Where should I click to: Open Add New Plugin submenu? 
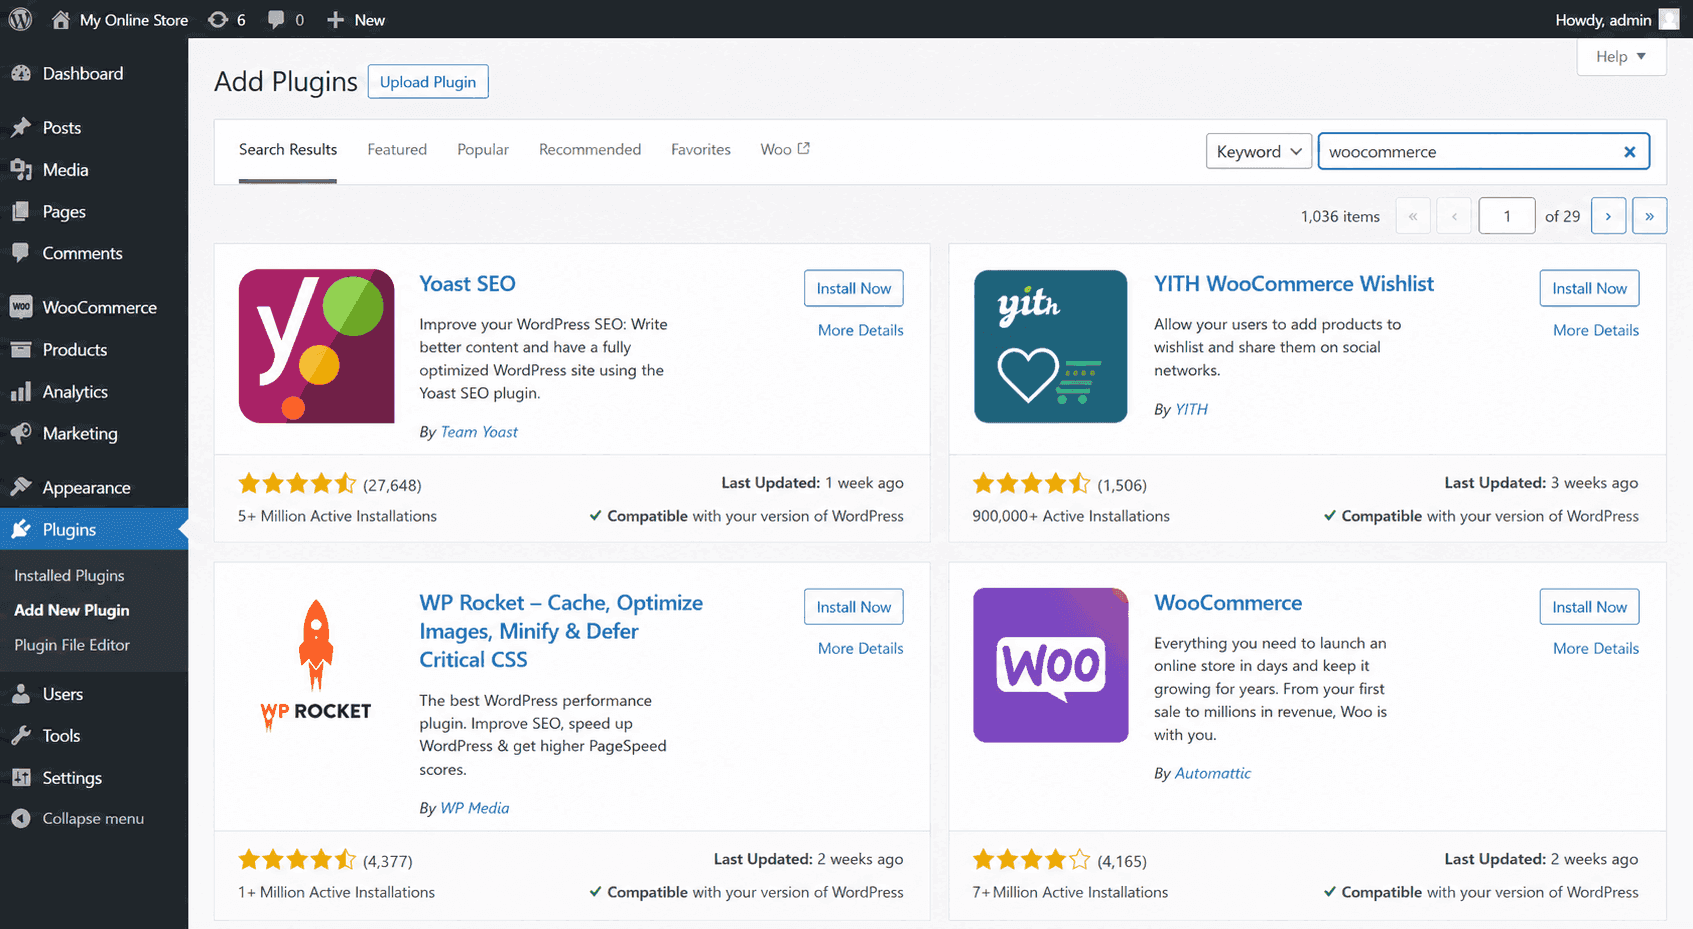click(x=72, y=610)
